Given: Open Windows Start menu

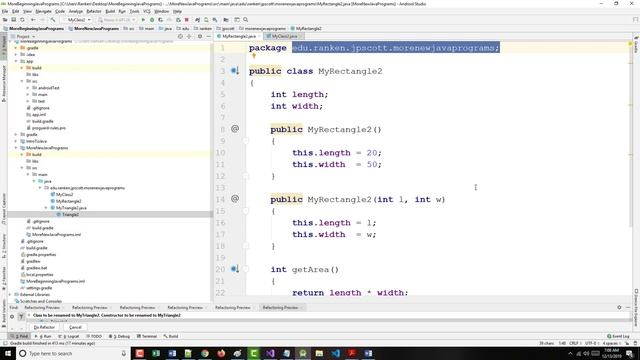Looking at the screenshot, I should click(x=7, y=353).
